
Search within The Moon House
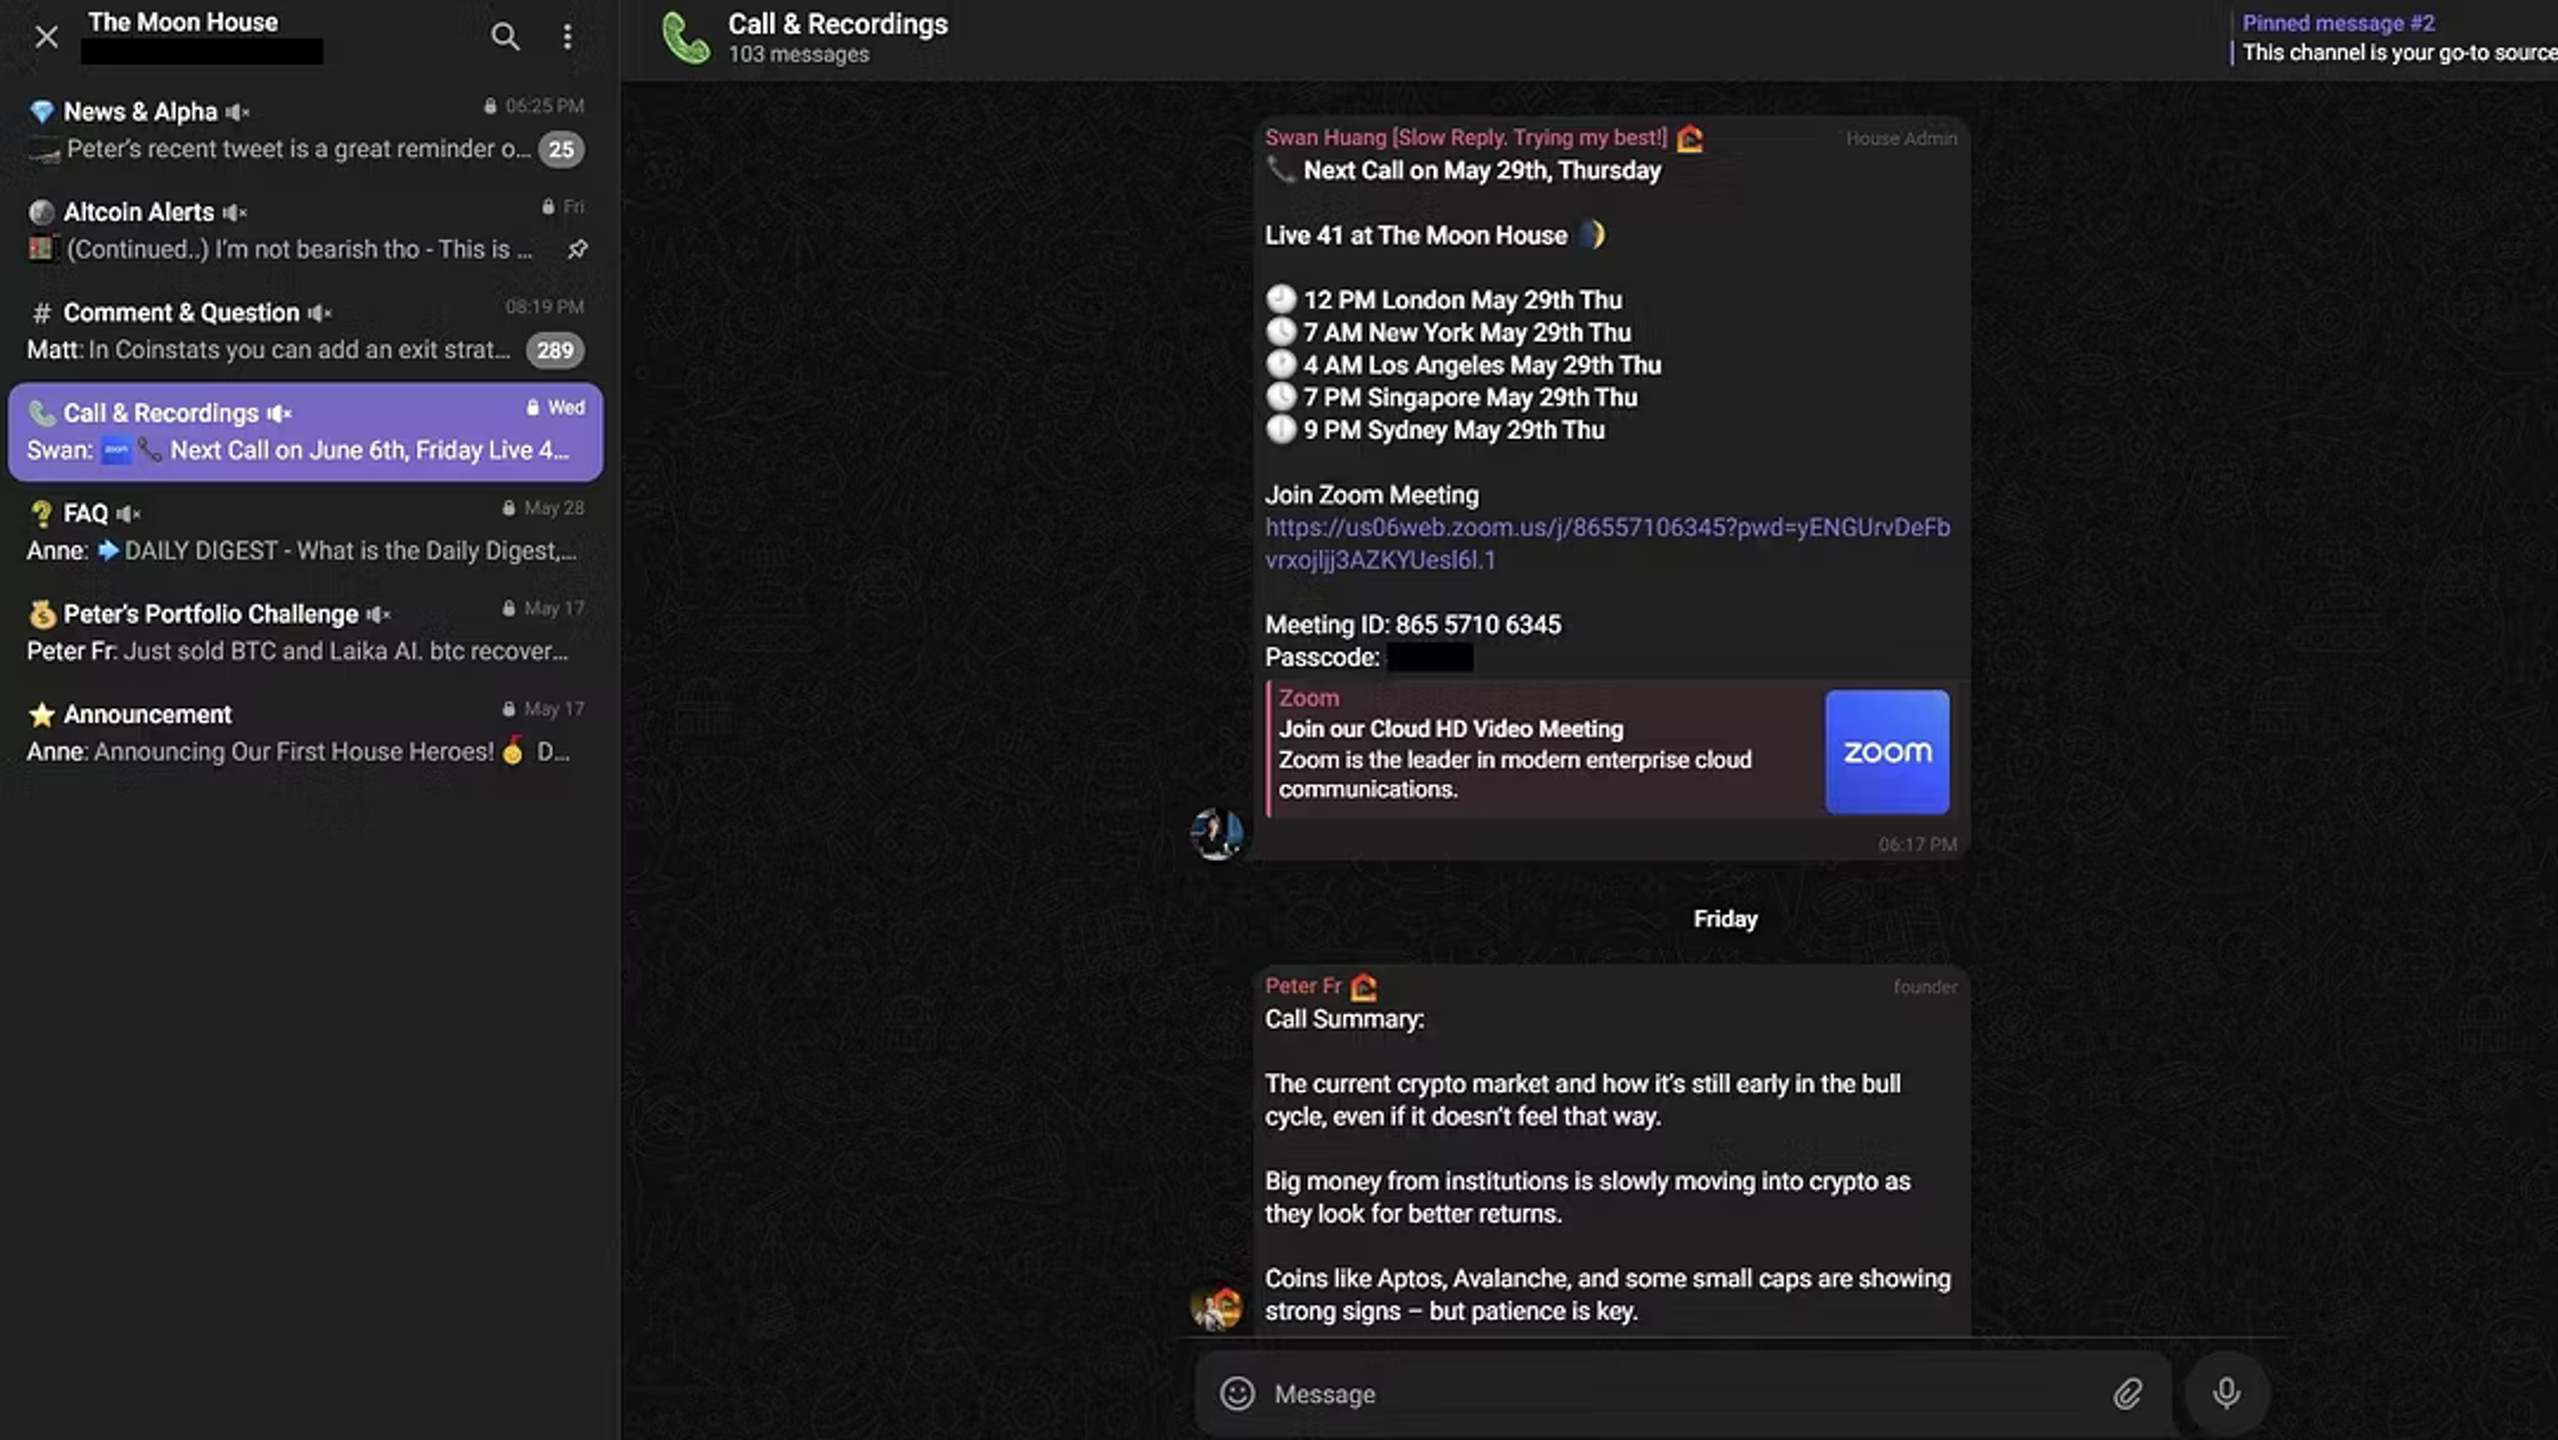(505, 37)
